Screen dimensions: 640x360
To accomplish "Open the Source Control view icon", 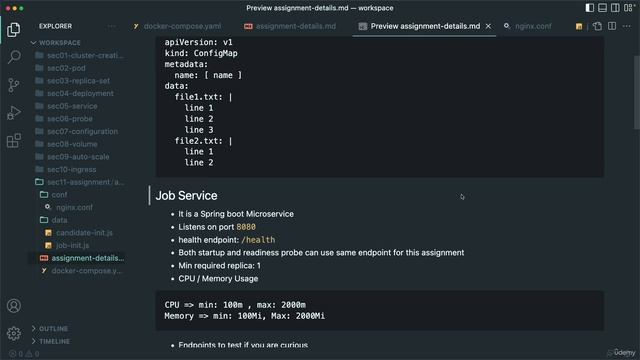I will click(13, 85).
